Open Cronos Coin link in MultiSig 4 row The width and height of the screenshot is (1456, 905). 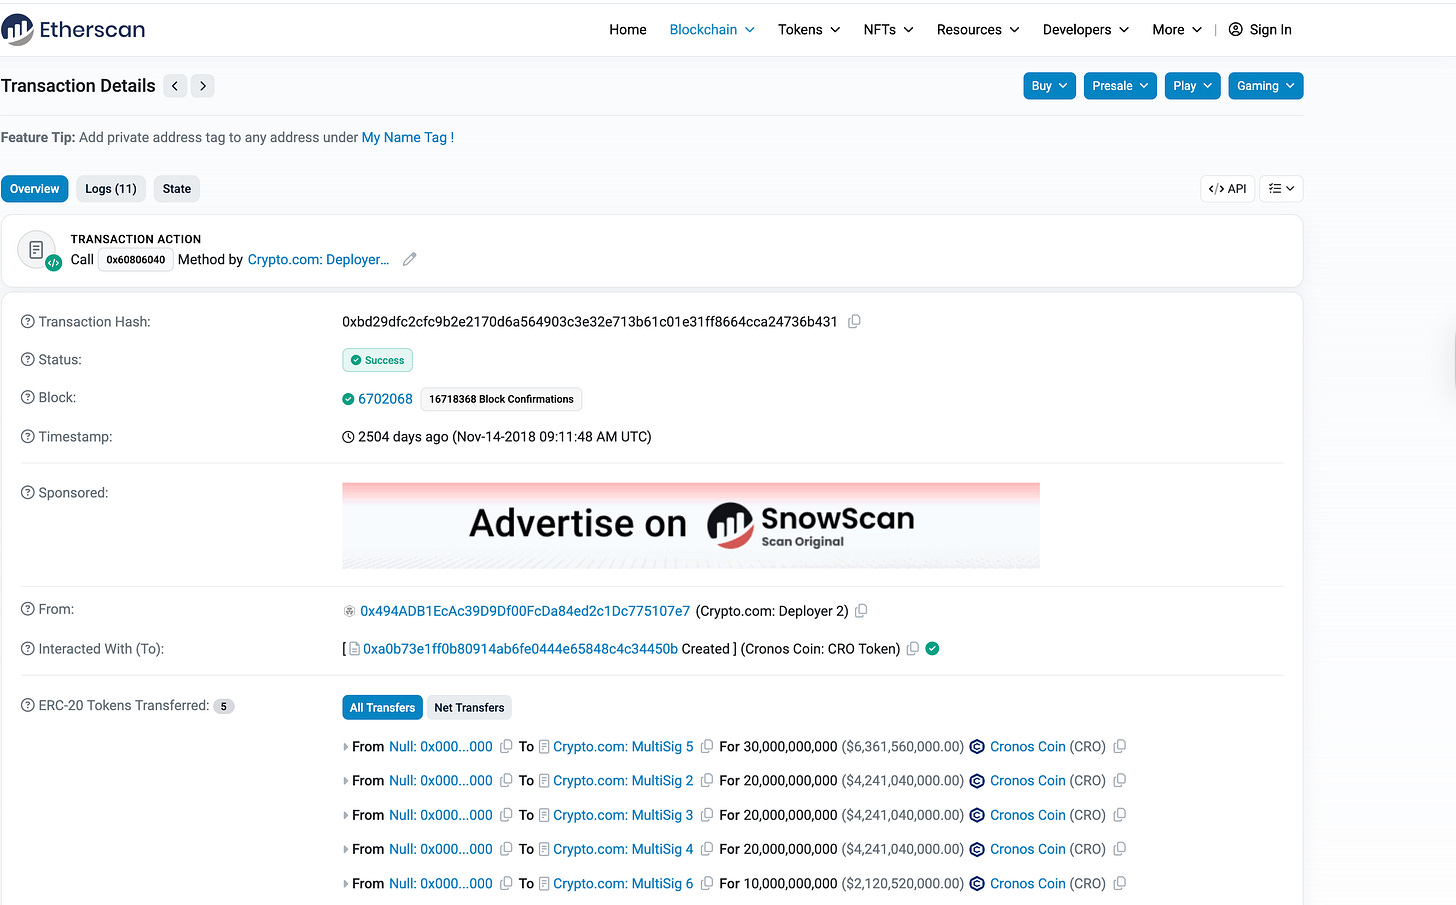[1028, 849]
